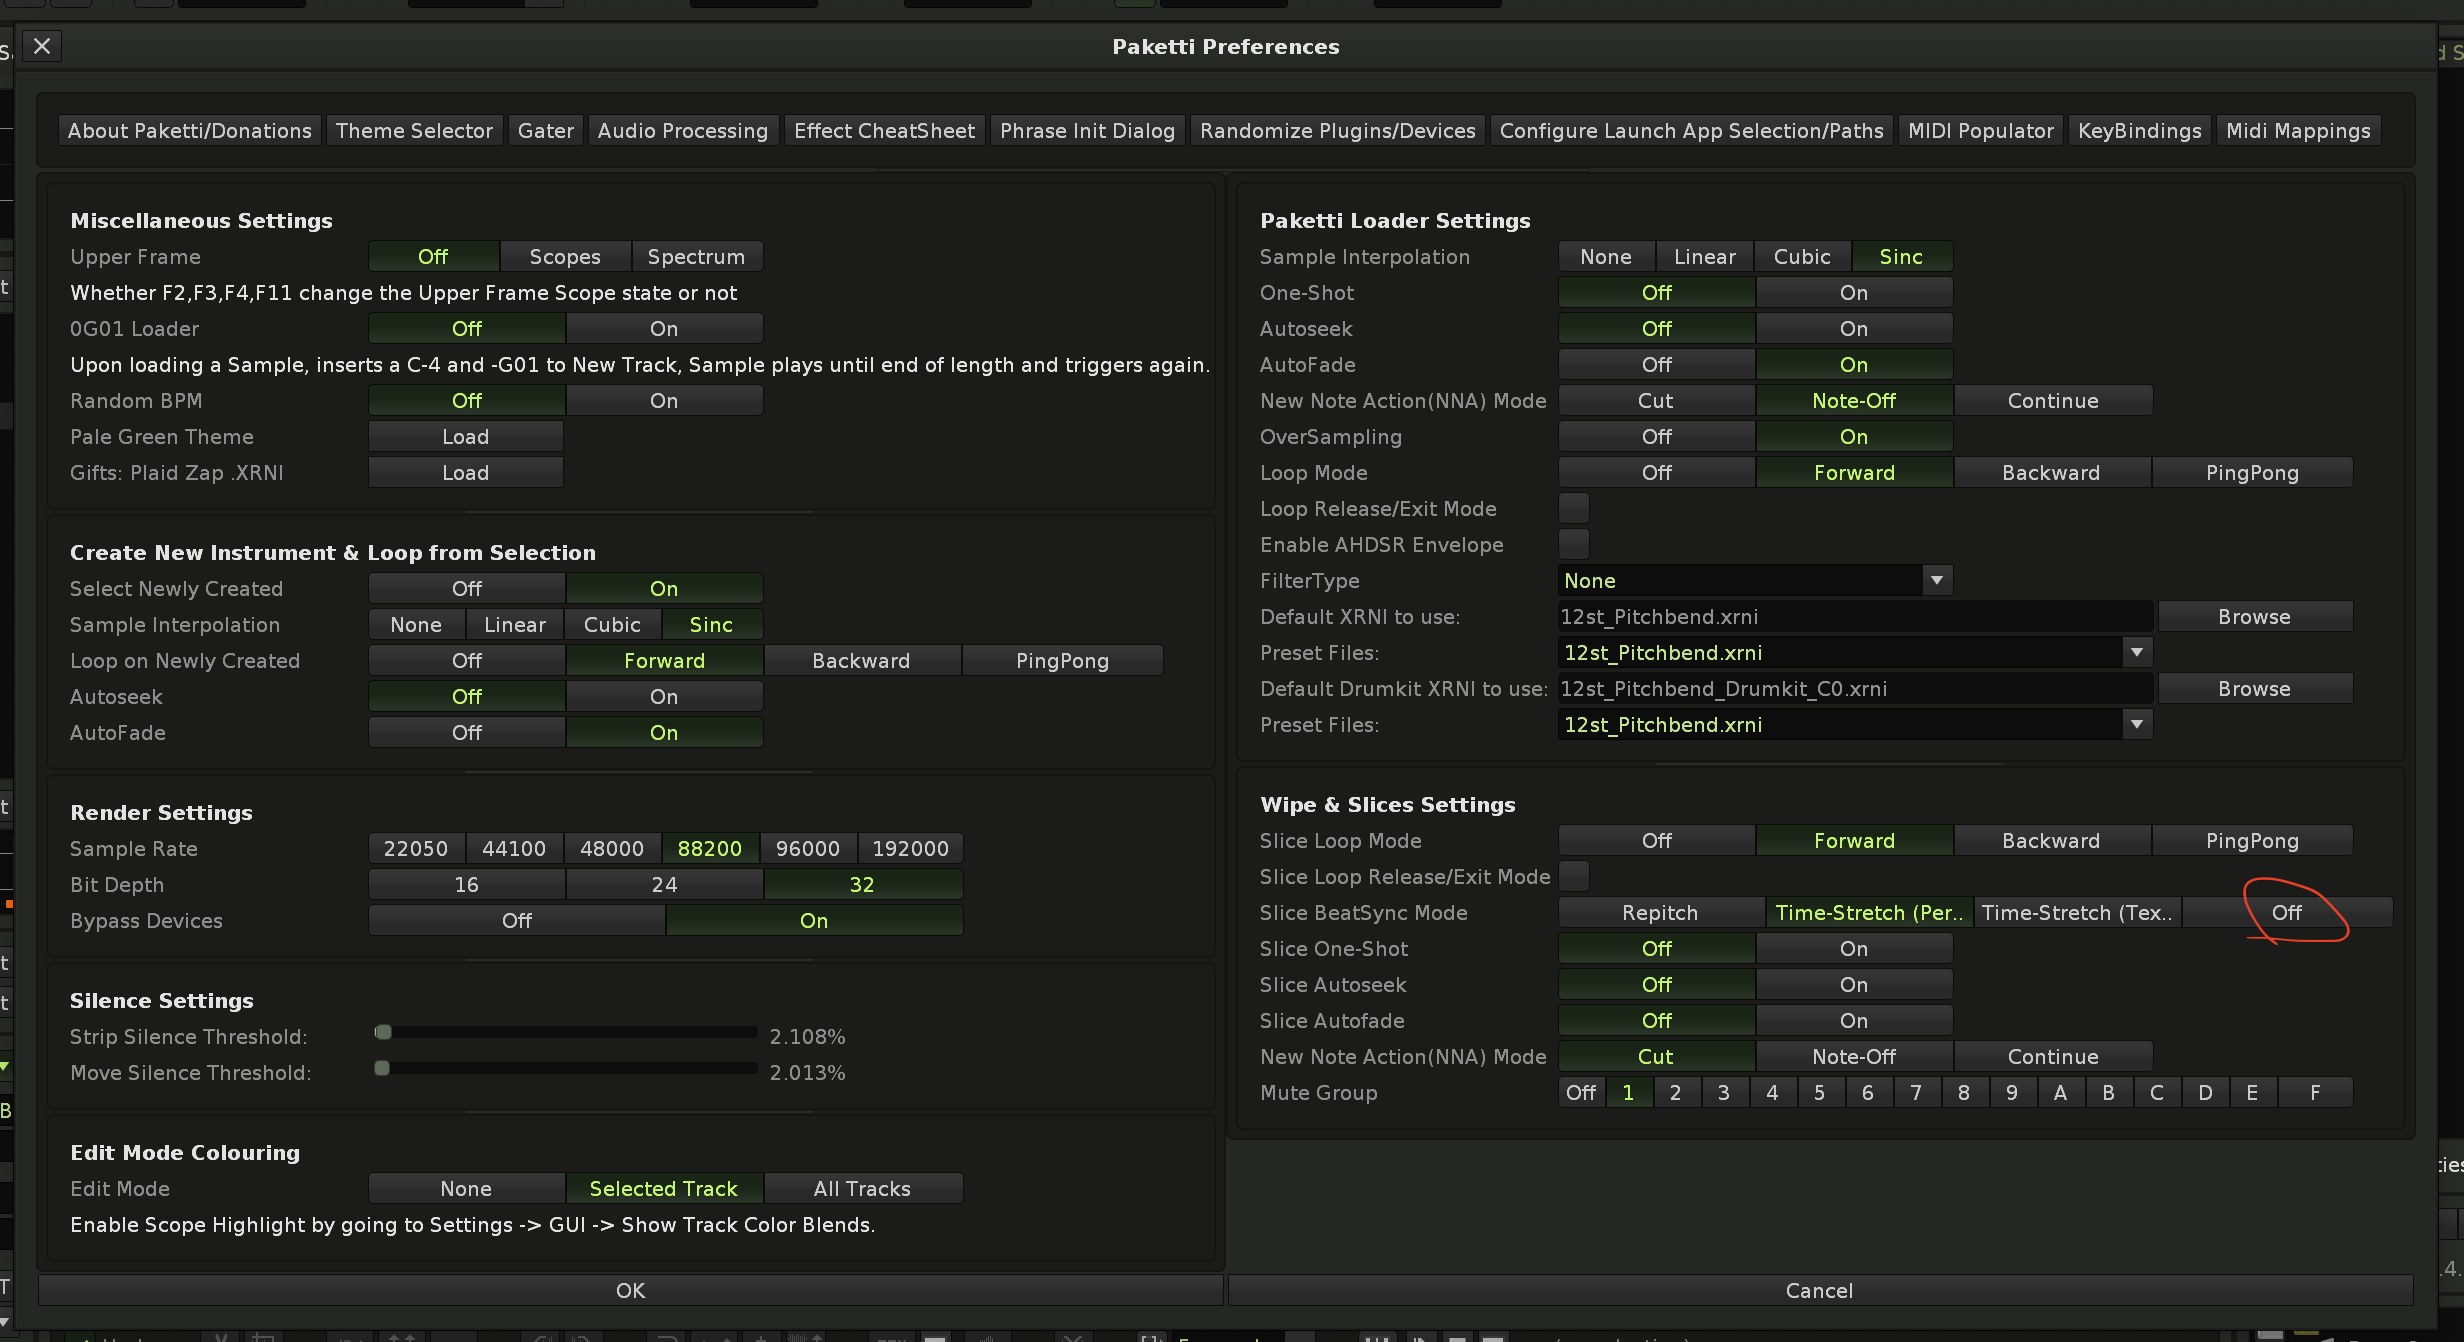Viewport: 2464px width, 1342px height.
Task: Click the Default Drumkit XRNI path field
Action: 1854,689
